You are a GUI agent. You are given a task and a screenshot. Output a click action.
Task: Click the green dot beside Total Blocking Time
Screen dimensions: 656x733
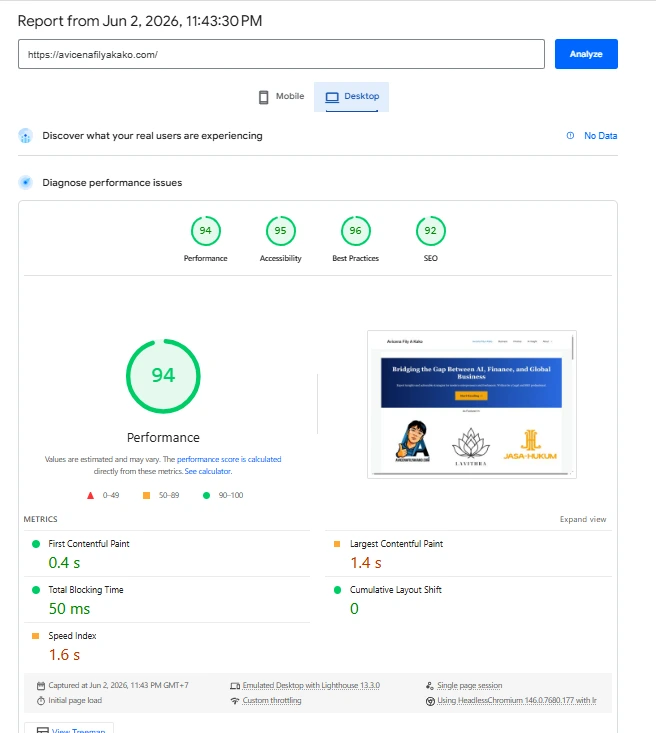36,590
